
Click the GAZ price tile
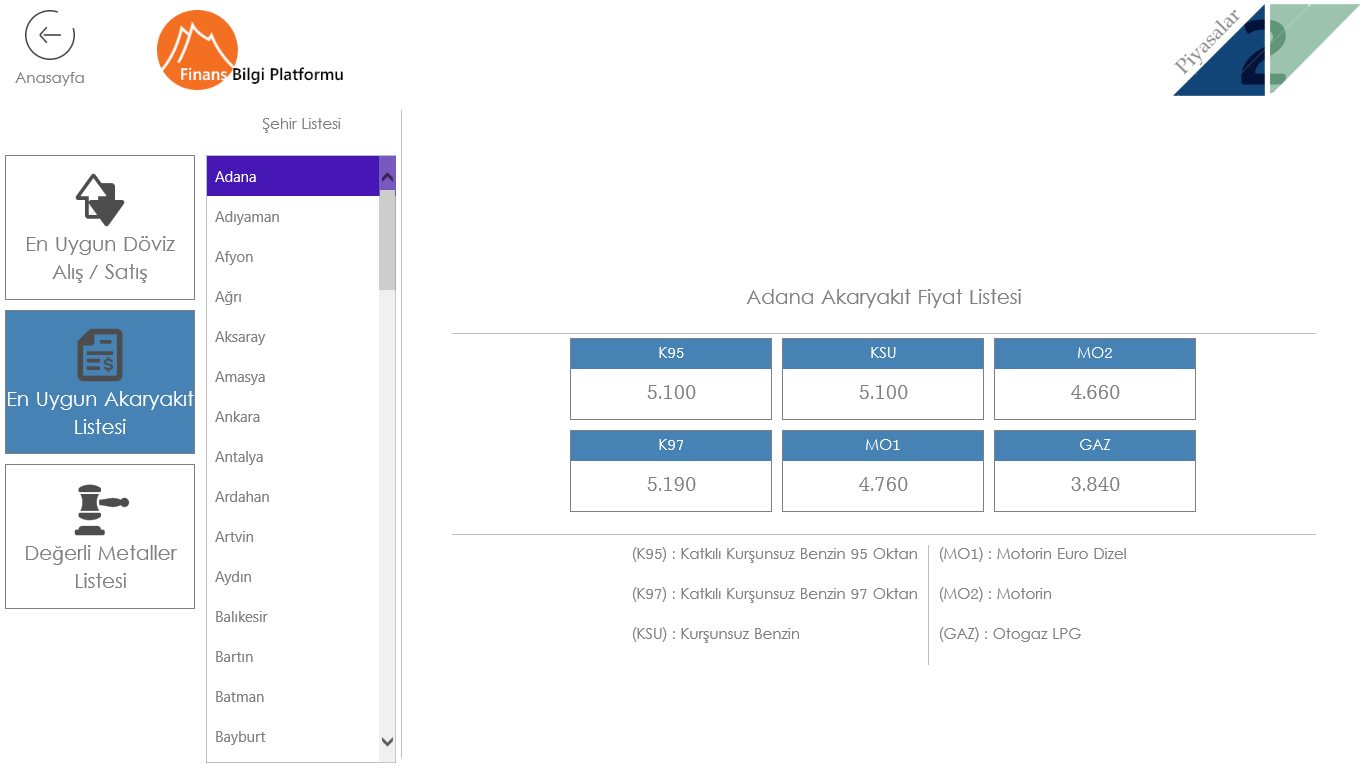click(x=1095, y=471)
